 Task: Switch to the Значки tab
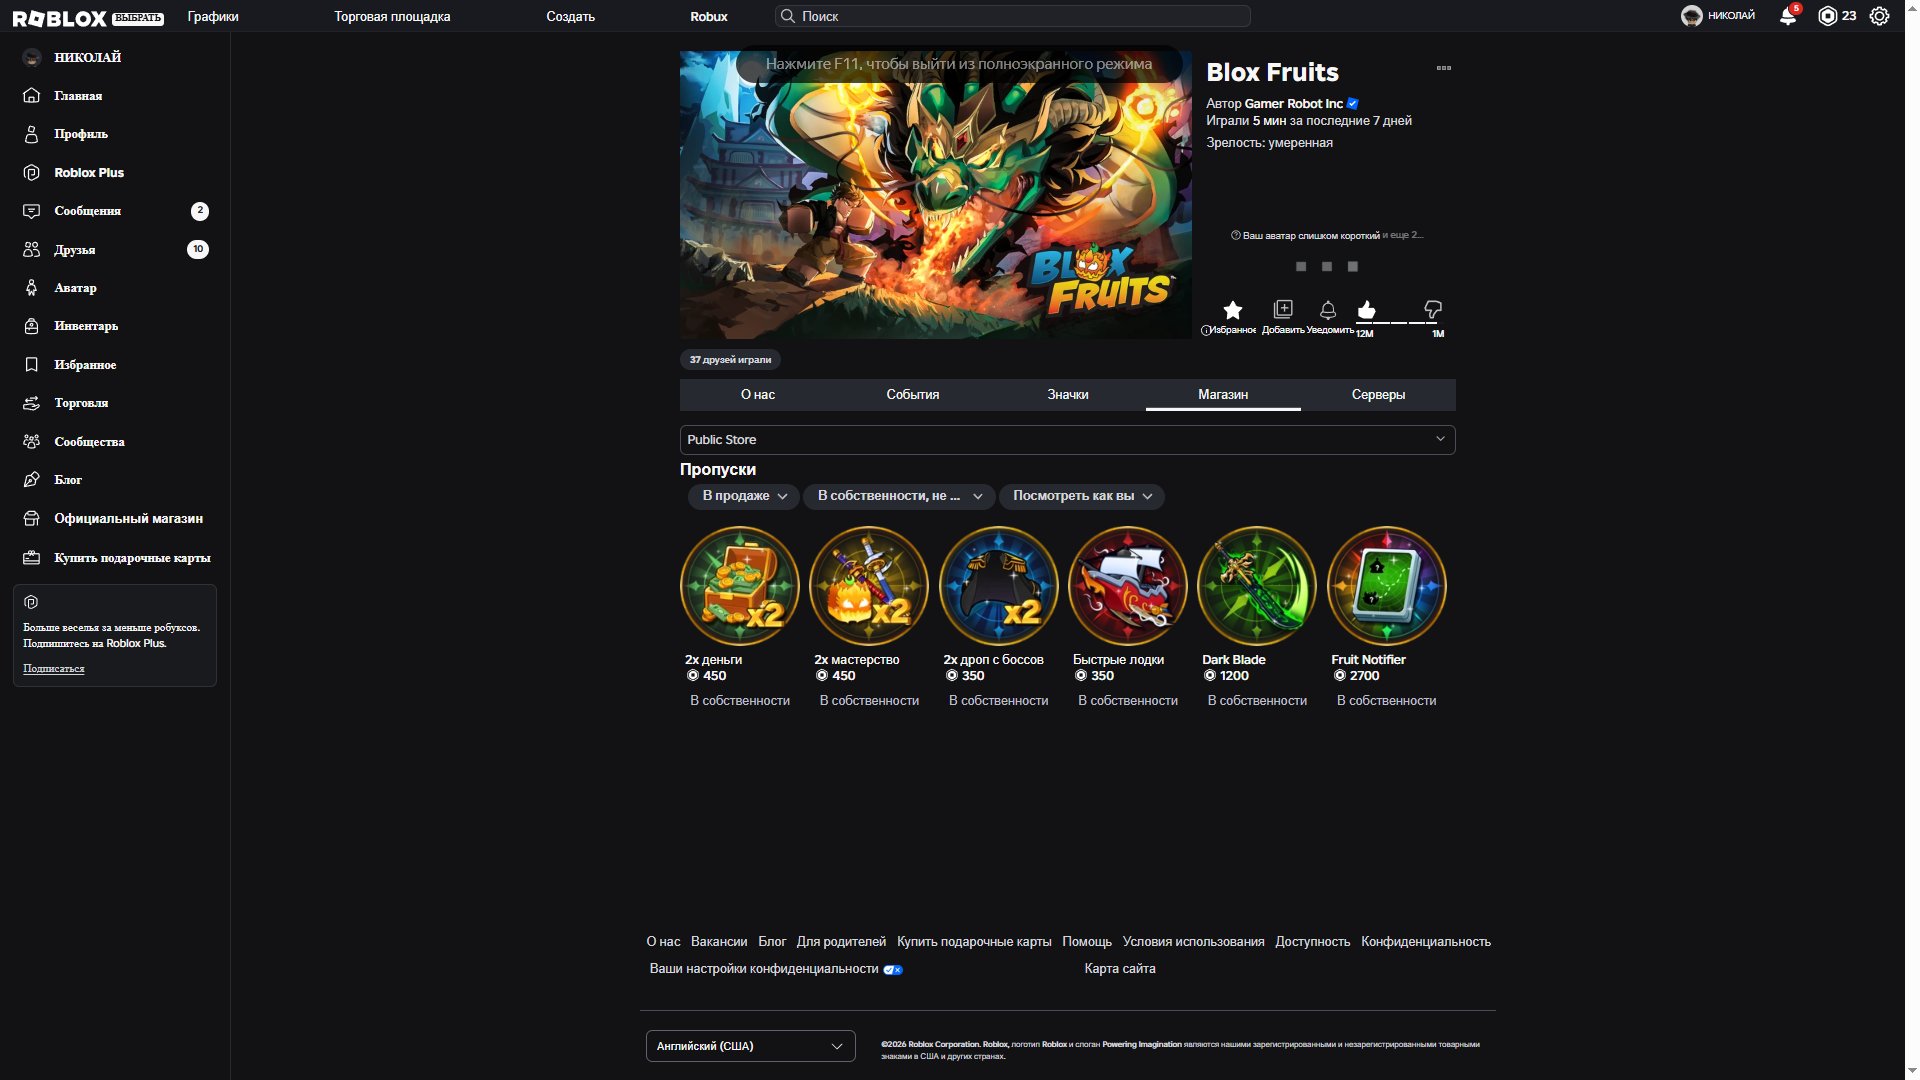pyautogui.click(x=1068, y=395)
